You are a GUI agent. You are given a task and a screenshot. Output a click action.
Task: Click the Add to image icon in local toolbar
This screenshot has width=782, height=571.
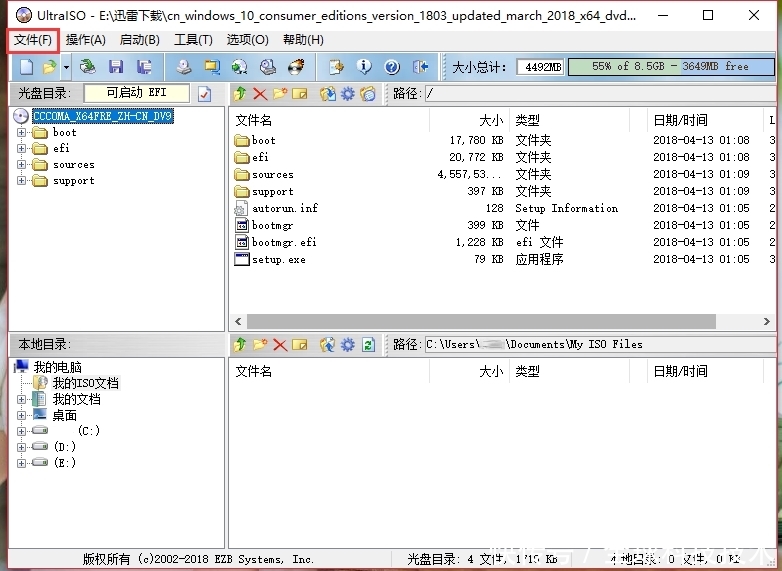point(328,345)
